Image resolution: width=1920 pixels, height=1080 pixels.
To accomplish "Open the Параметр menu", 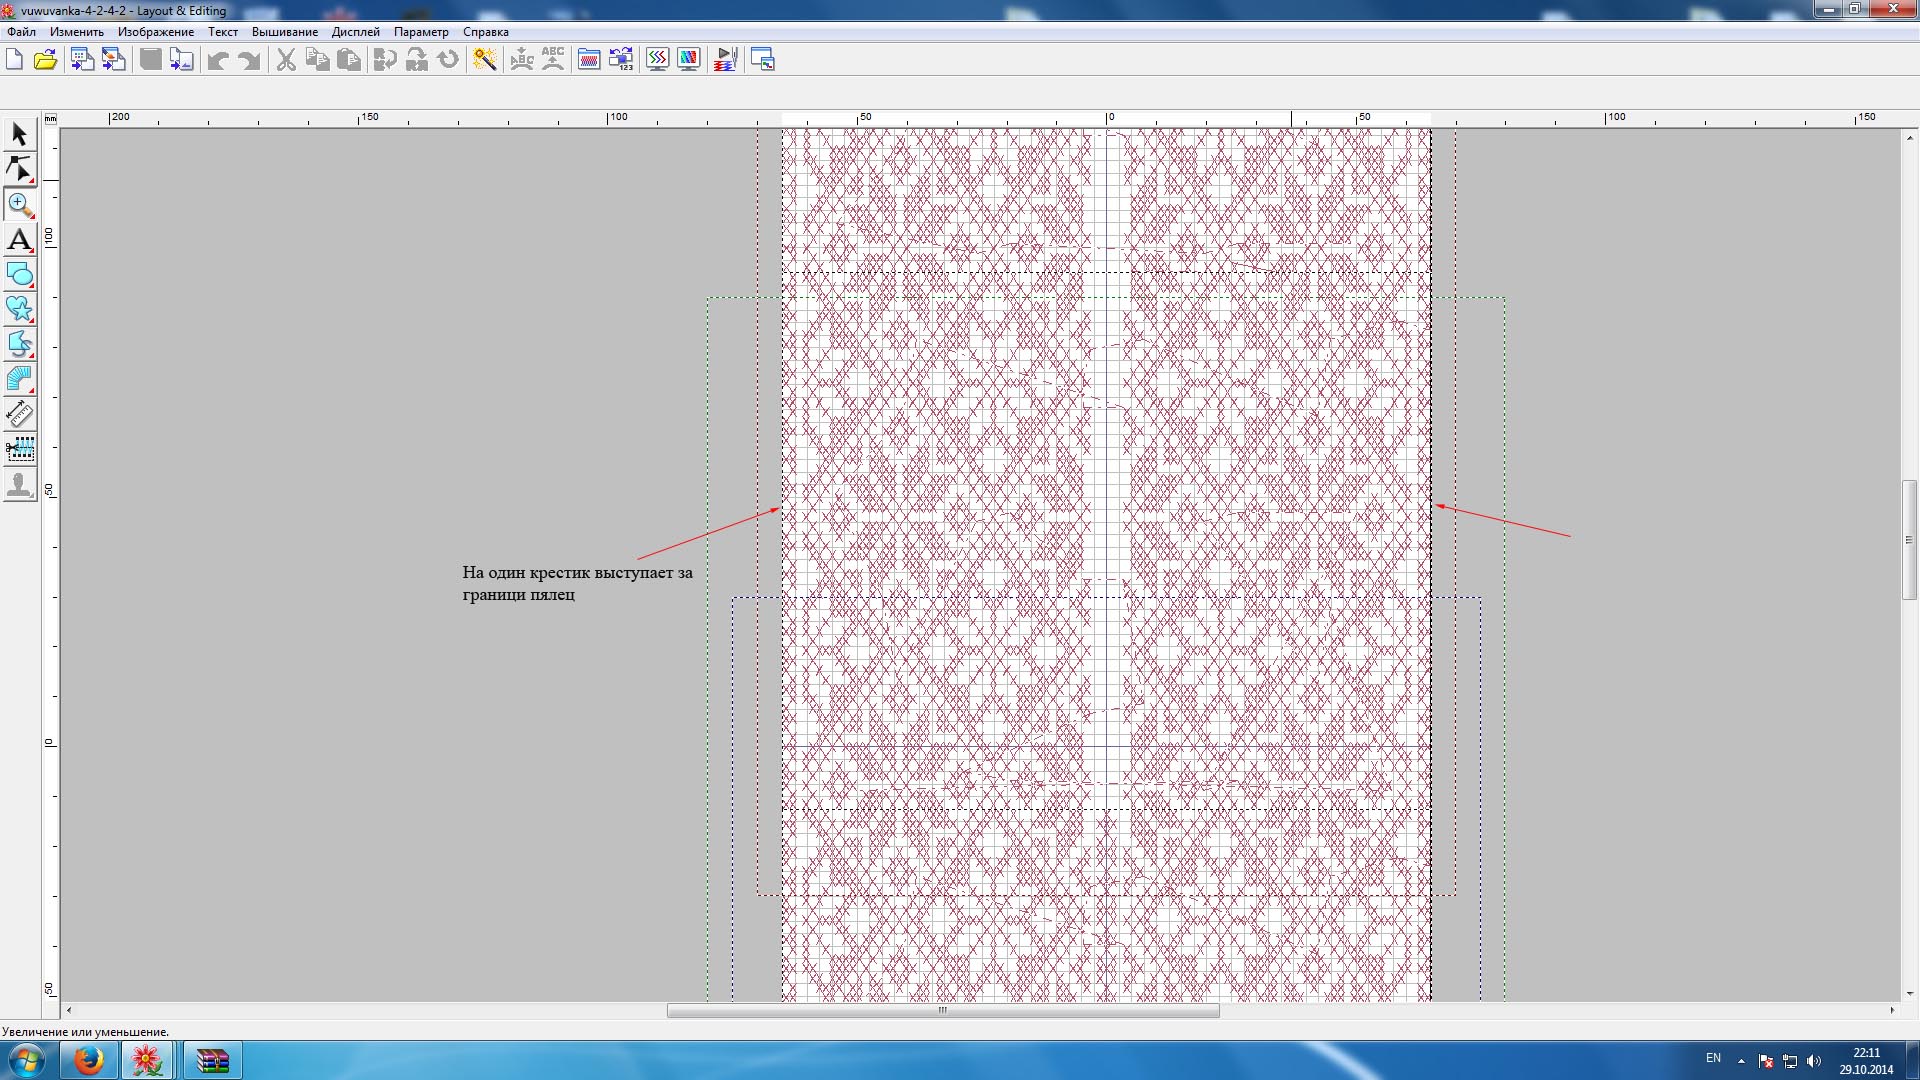I will [420, 32].
